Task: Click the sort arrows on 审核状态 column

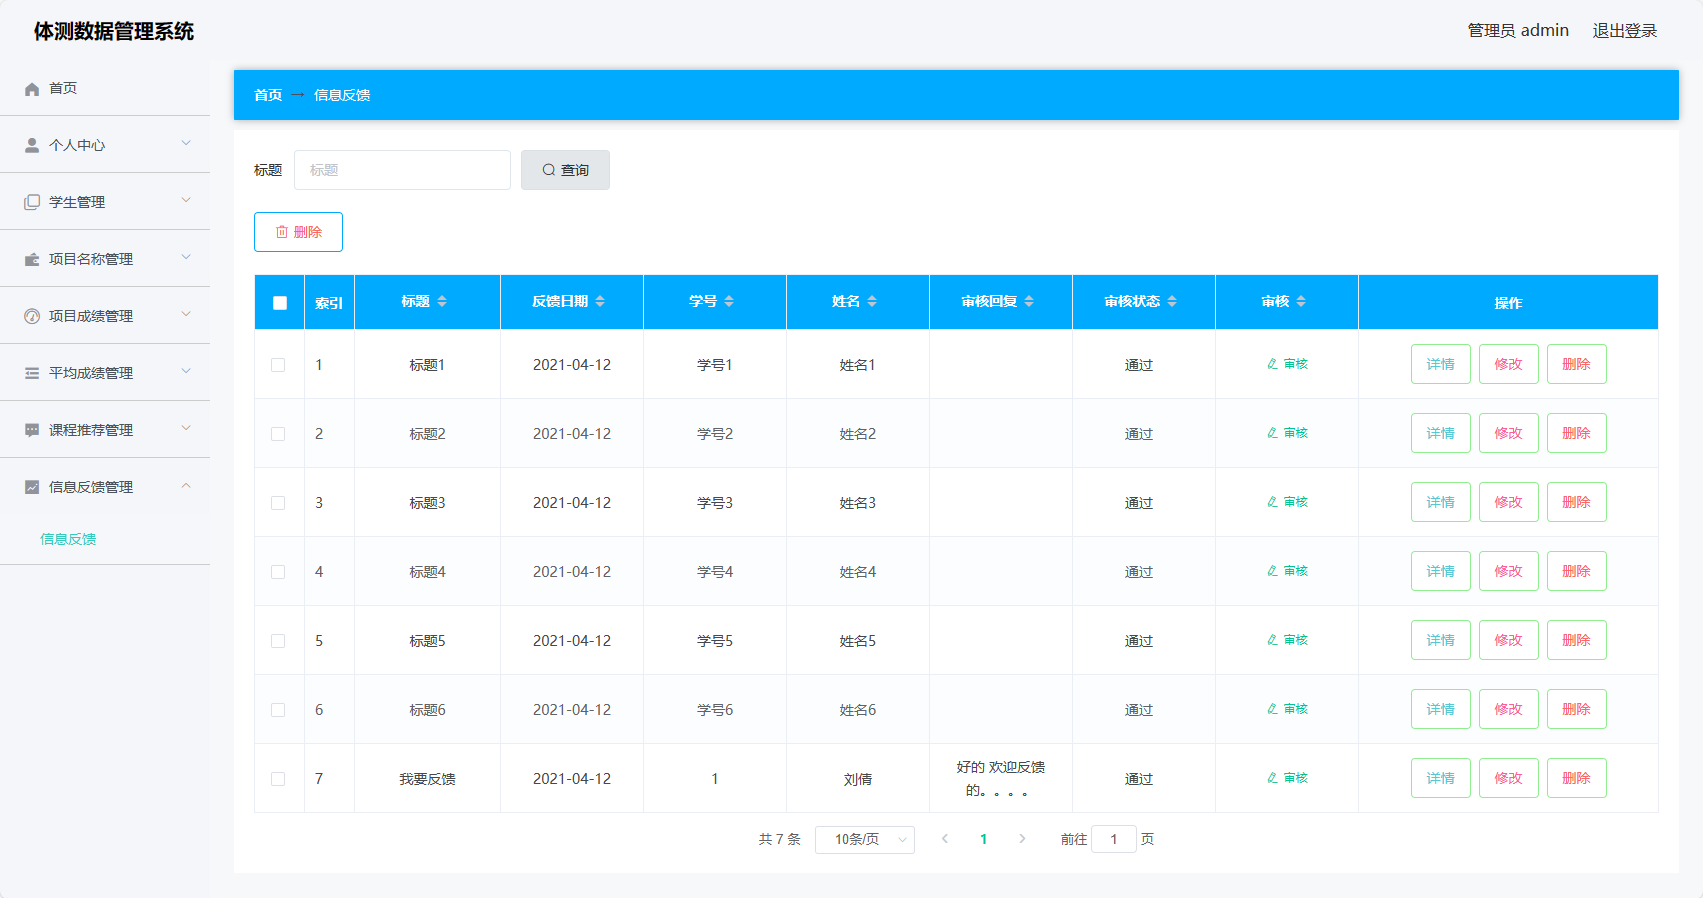Action: click(x=1172, y=301)
